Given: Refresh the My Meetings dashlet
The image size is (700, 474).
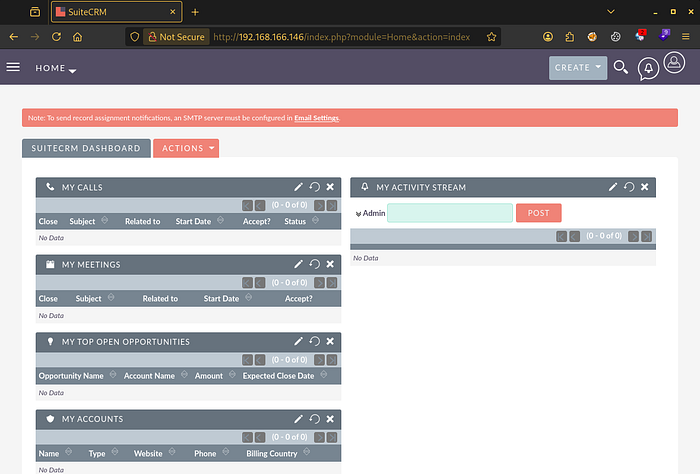Looking at the screenshot, I should click(x=314, y=264).
